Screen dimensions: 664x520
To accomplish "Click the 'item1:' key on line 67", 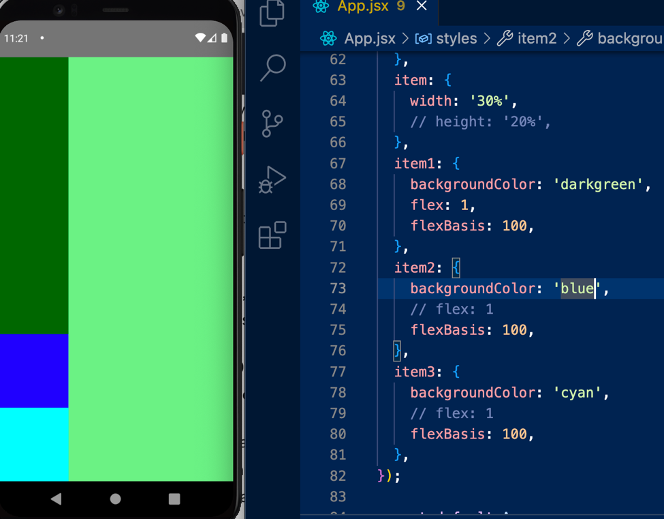I will 418,163.
